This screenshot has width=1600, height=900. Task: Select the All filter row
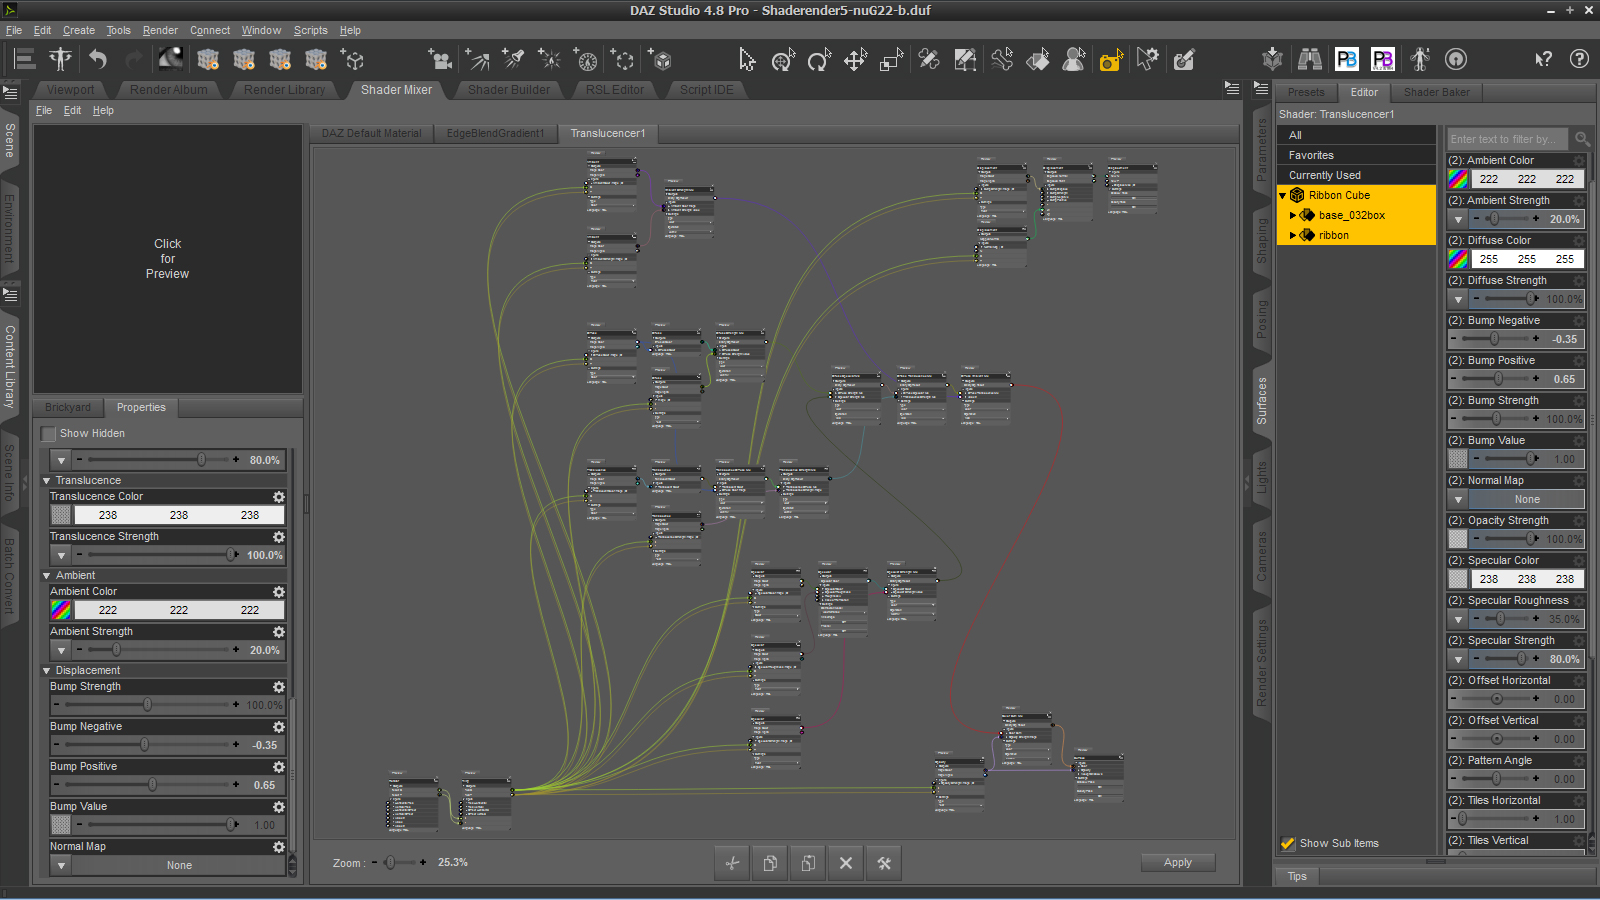coord(1356,135)
